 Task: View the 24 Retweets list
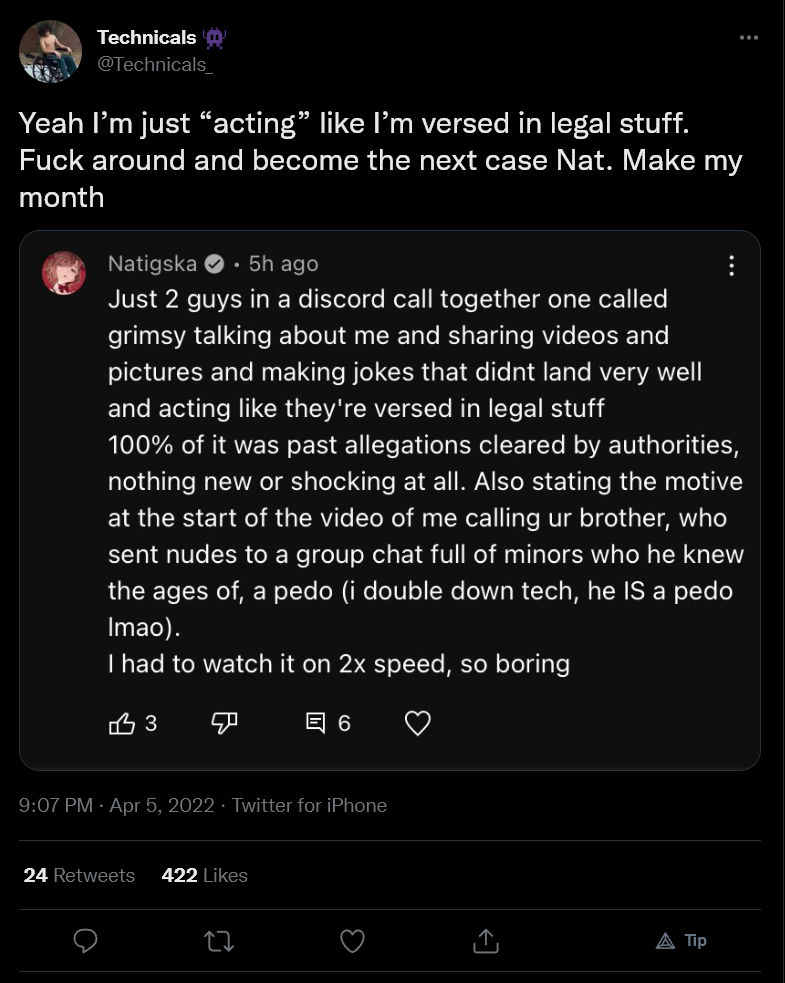point(79,875)
